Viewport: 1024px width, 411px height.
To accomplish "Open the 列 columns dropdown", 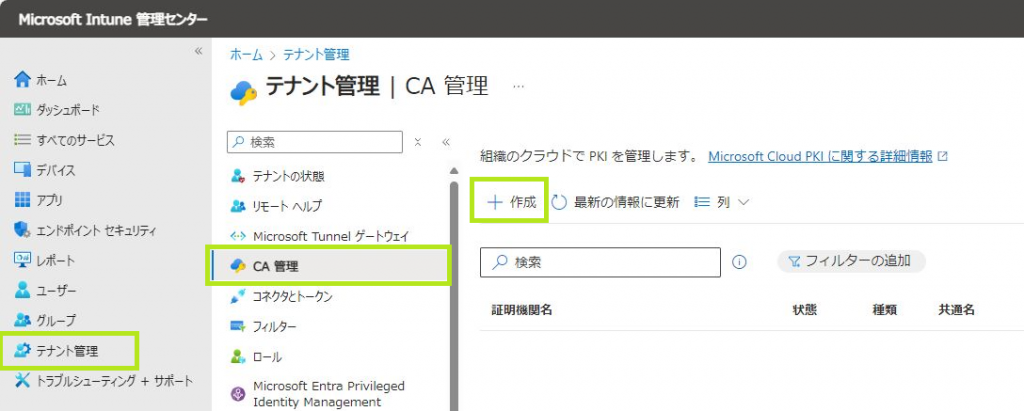I will (x=722, y=203).
